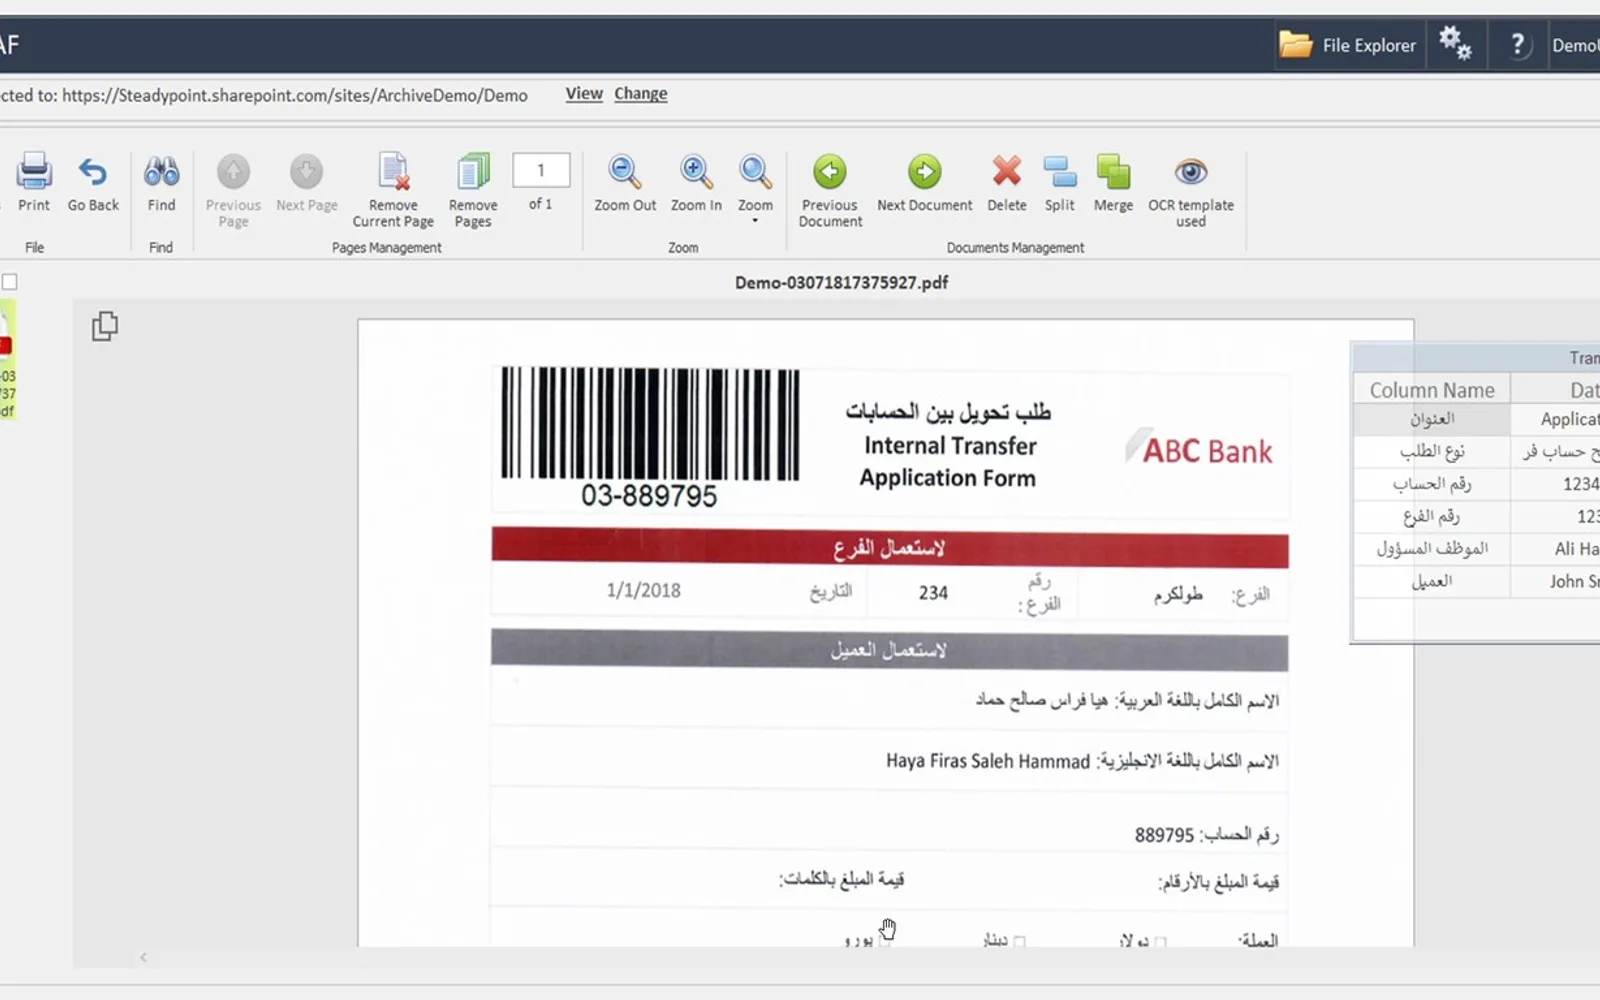Click the Print icon
This screenshot has height=1000, width=1600.
[34, 182]
